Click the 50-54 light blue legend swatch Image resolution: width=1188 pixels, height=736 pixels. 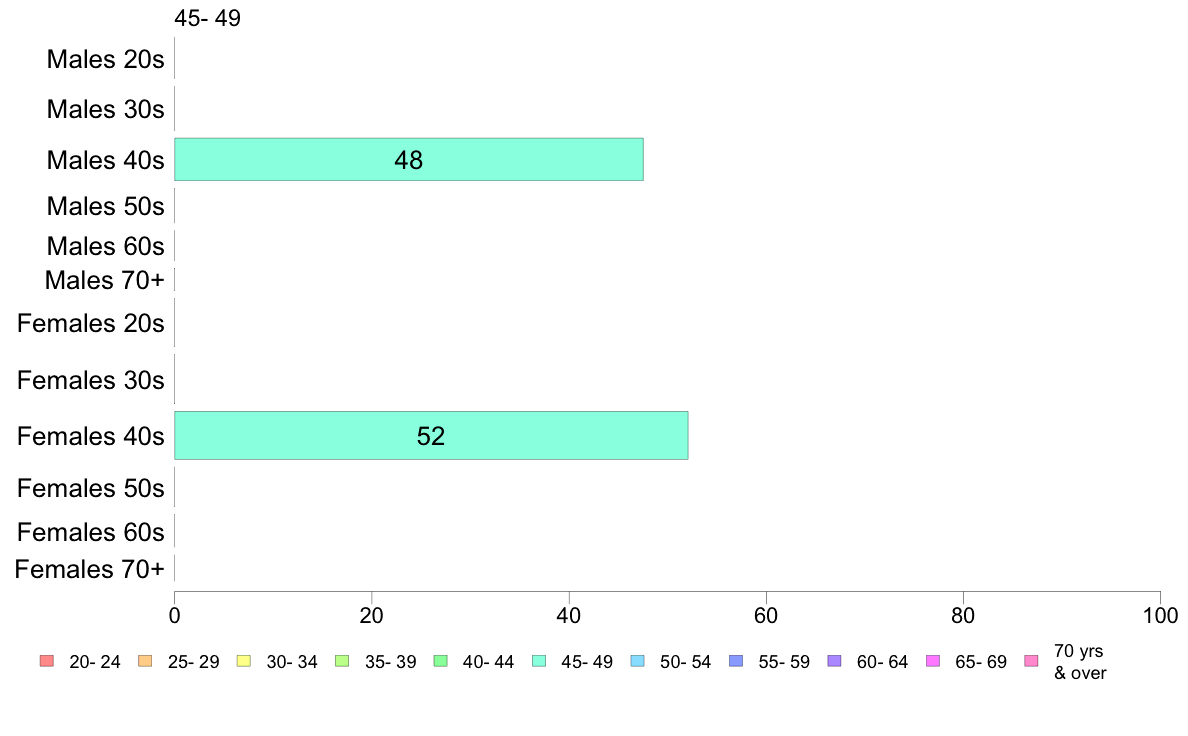pyautogui.click(x=637, y=661)
